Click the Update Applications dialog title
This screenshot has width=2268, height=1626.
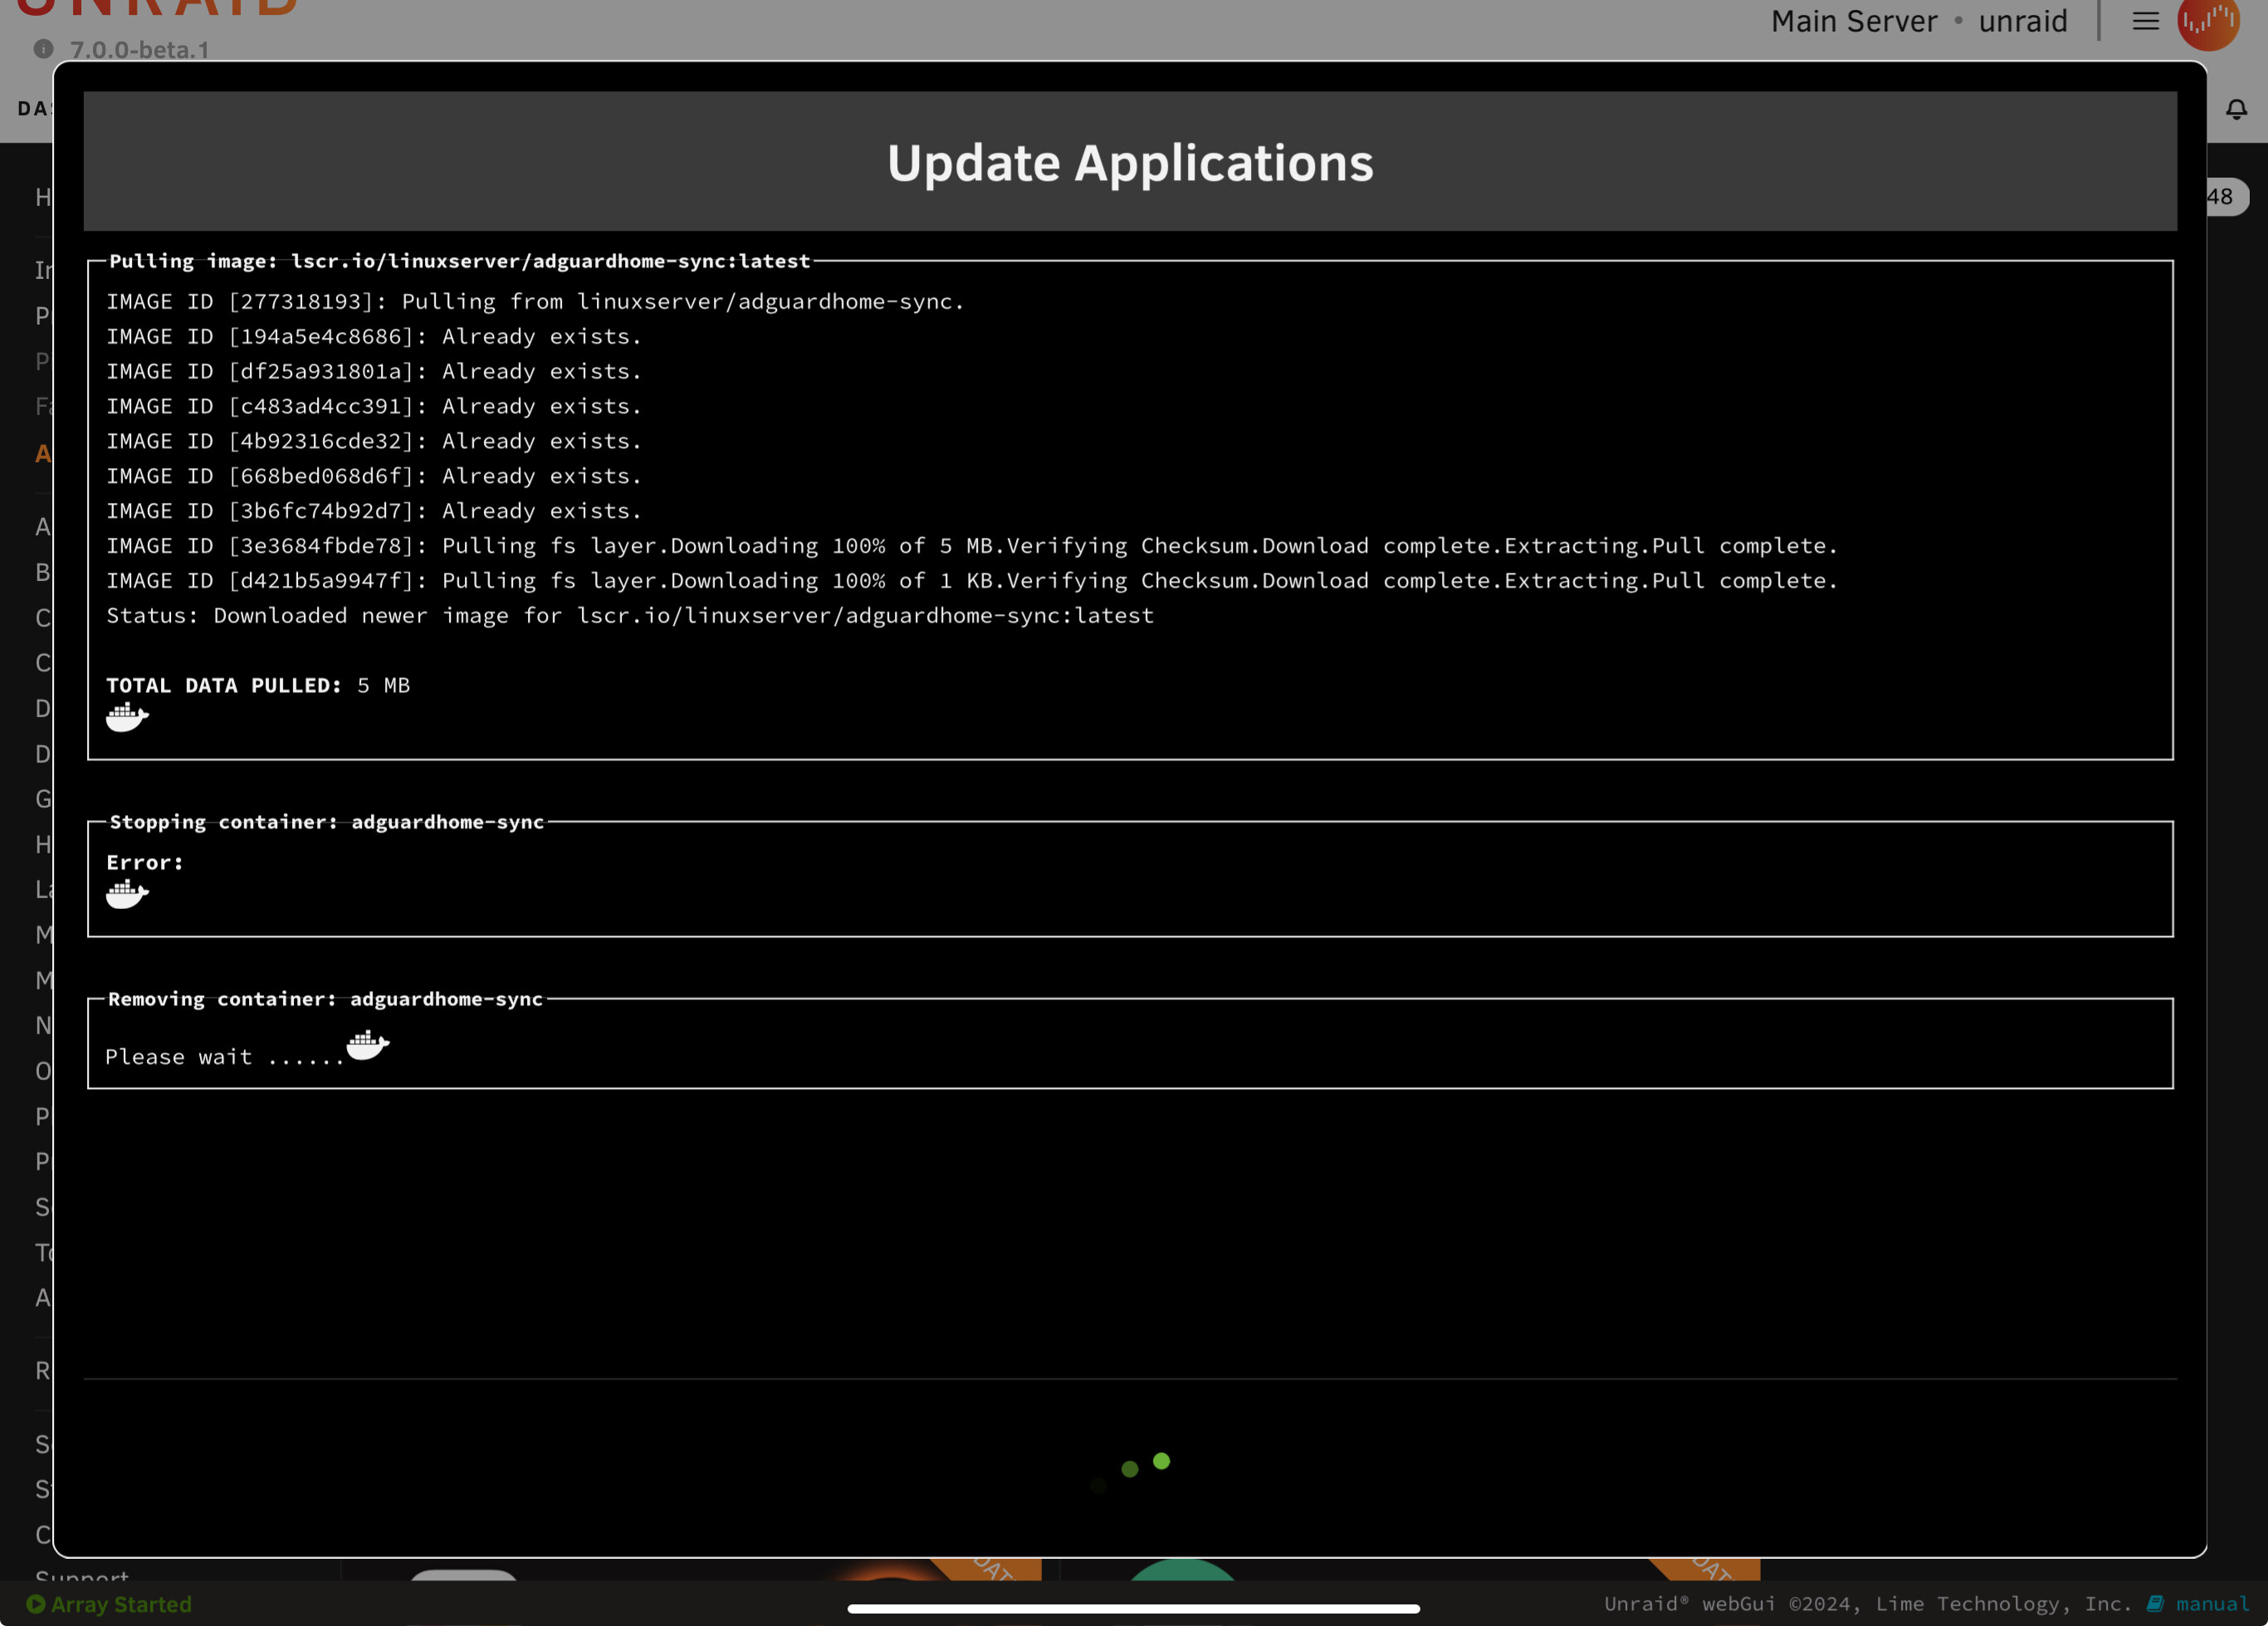[1130, 163]
